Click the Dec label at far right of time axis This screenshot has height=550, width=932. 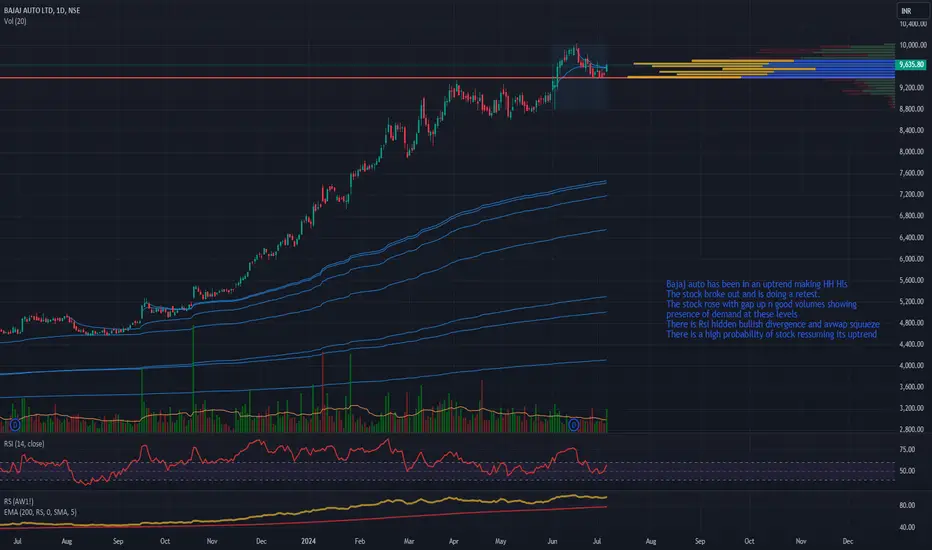click(x=848, y=541)
